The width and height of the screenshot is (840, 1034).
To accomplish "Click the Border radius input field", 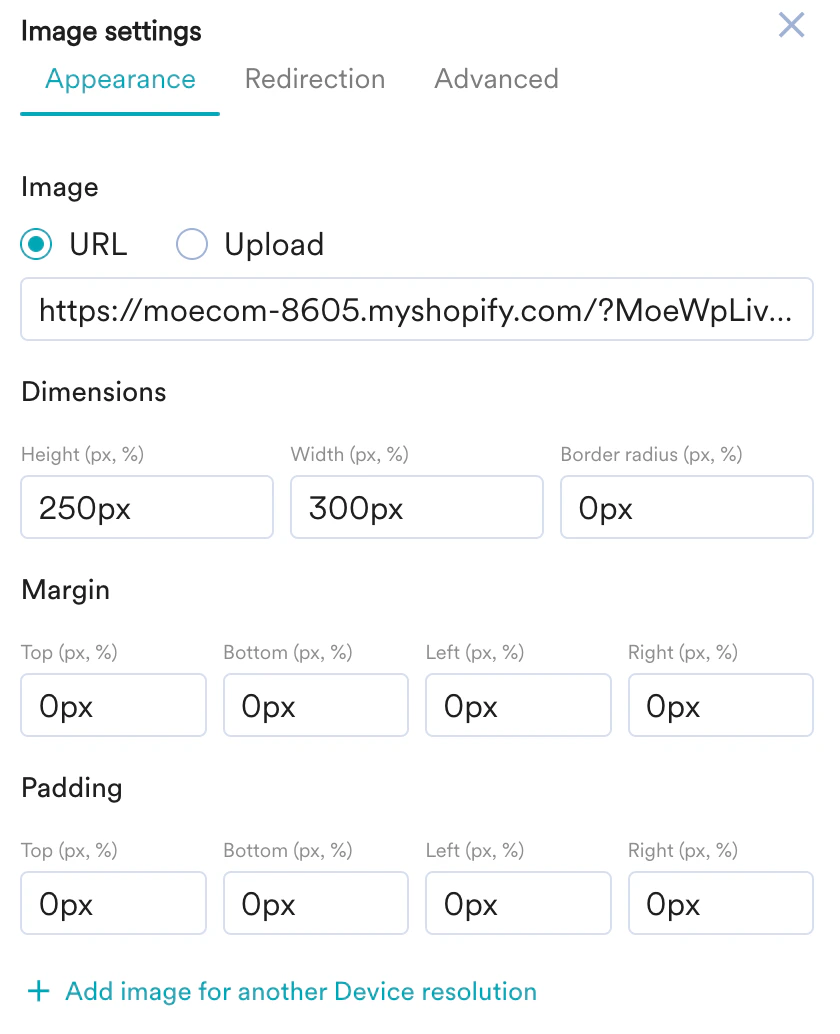I will click(686, 507).
